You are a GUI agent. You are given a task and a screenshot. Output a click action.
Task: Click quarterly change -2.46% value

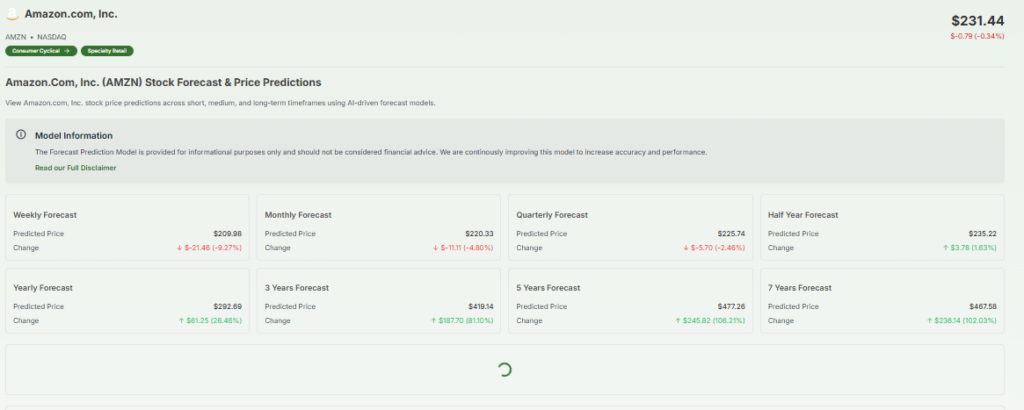pos(714,248)
